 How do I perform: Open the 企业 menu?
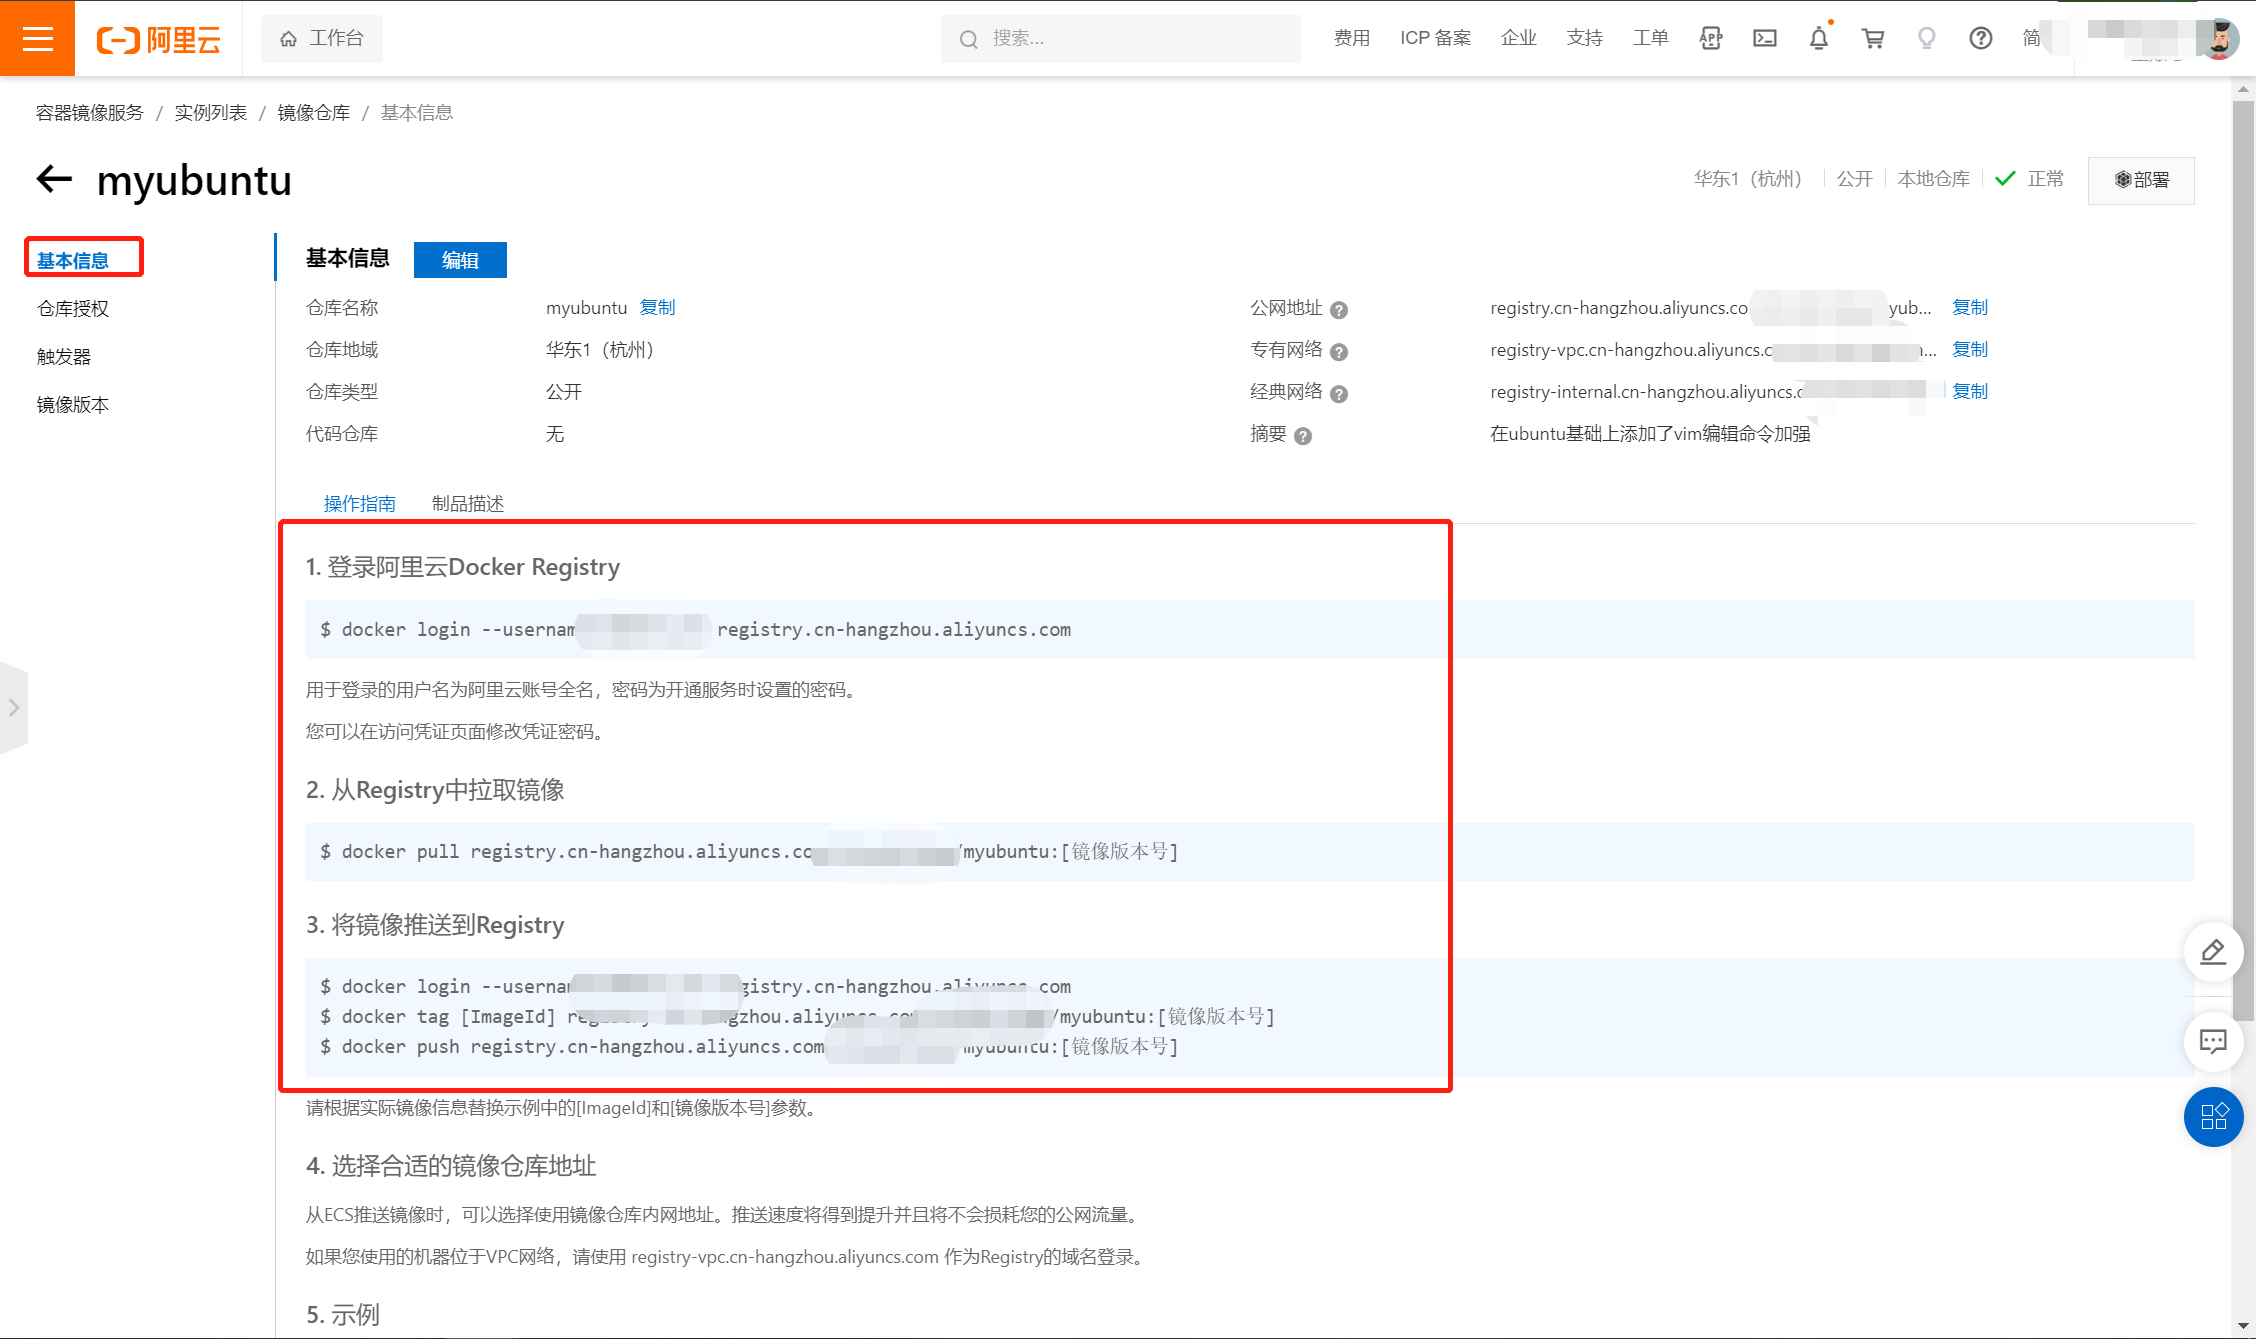1518,38
